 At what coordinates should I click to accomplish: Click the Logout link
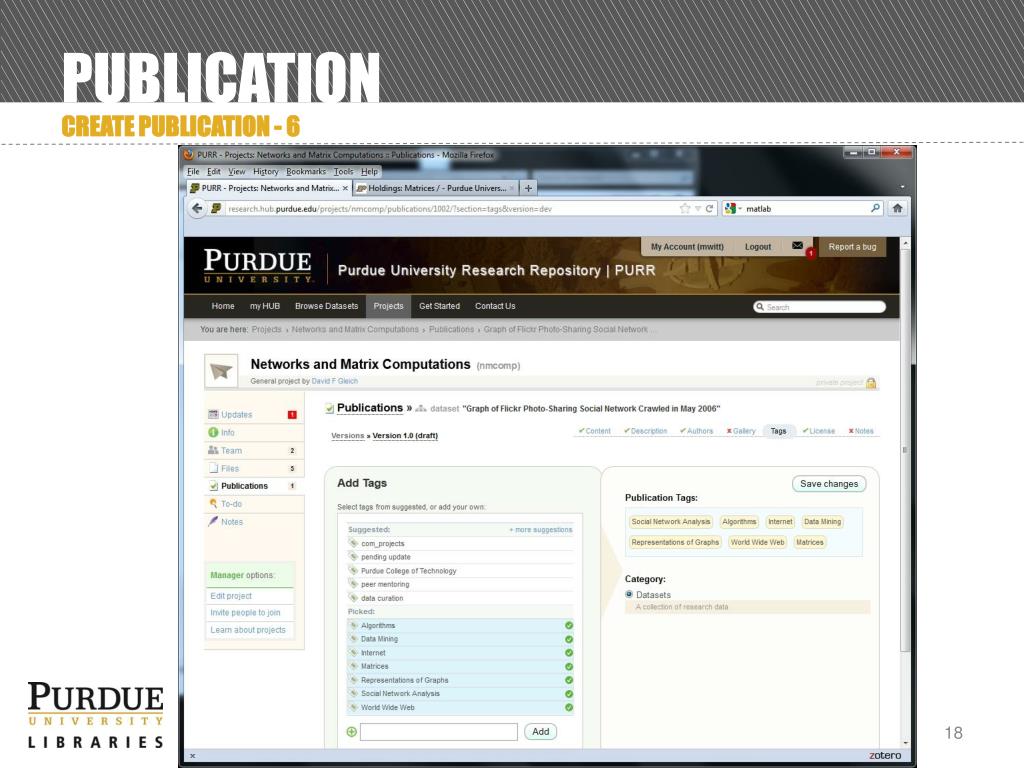(758, 247)
